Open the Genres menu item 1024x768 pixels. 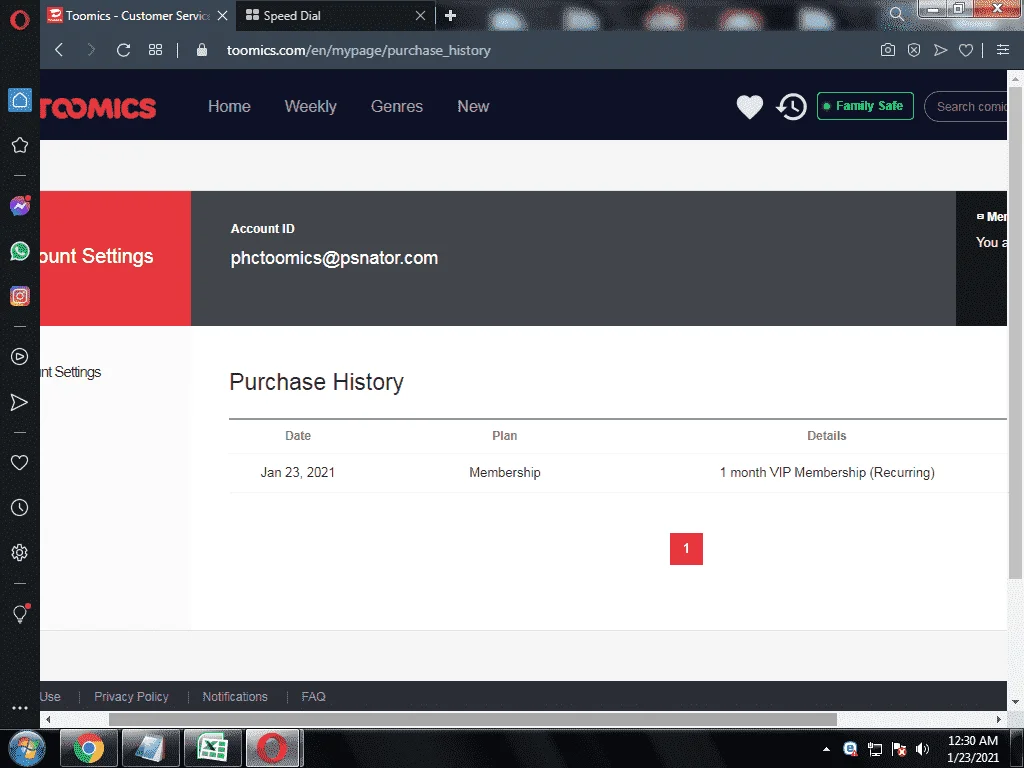tap(396, 106)
